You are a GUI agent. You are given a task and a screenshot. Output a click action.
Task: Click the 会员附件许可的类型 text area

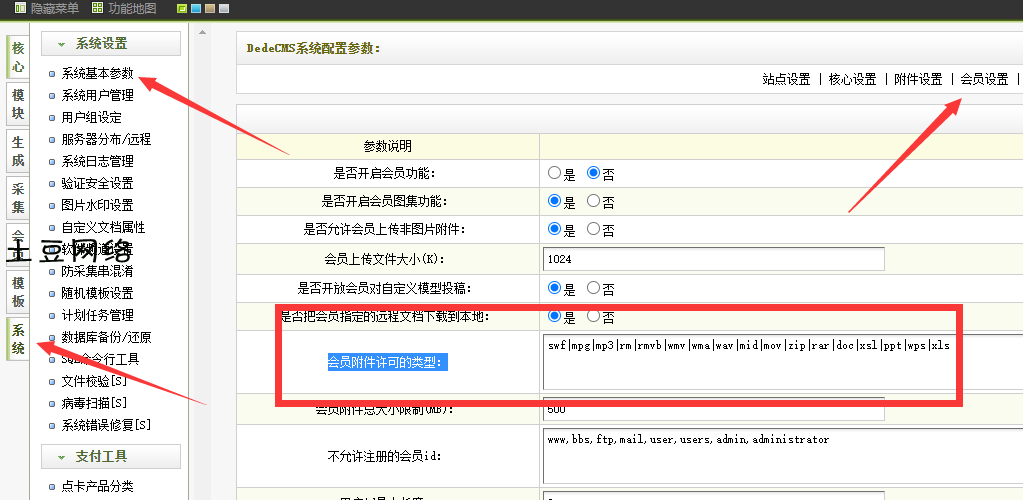(782, 362)
